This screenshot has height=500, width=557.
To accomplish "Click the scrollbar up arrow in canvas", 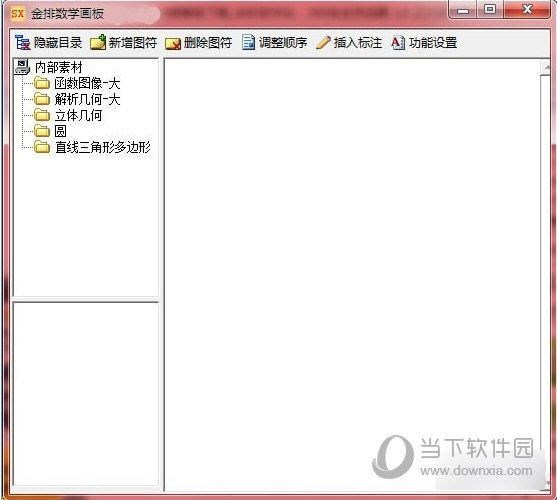I will point(545,67).
